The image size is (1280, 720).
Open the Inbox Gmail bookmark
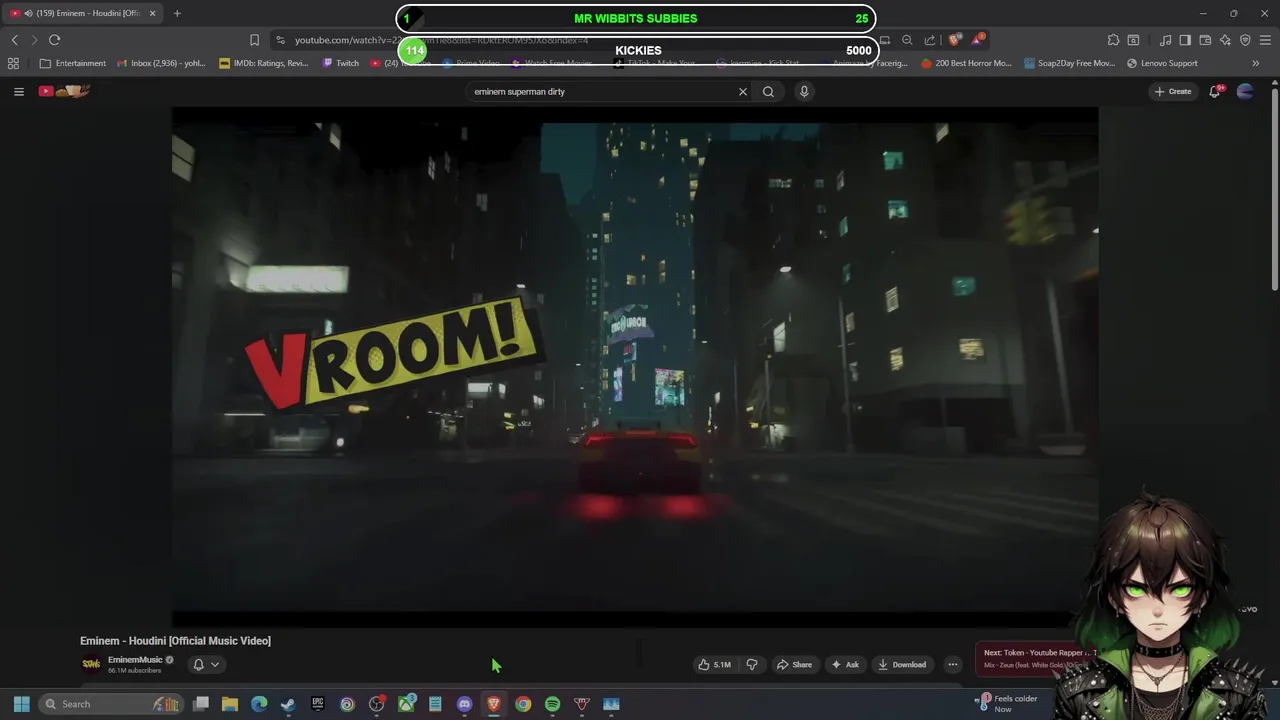(x=161, y=63)
